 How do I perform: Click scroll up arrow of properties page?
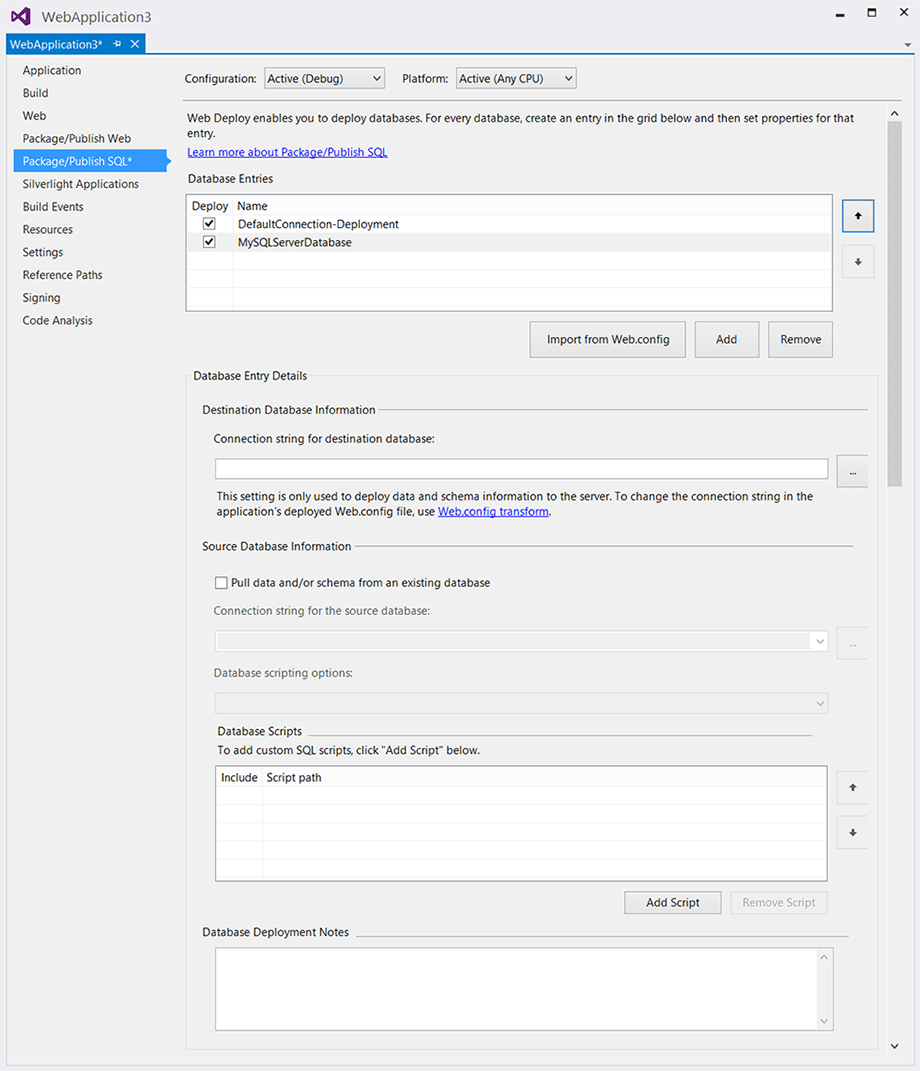click(x=895, y=113)
